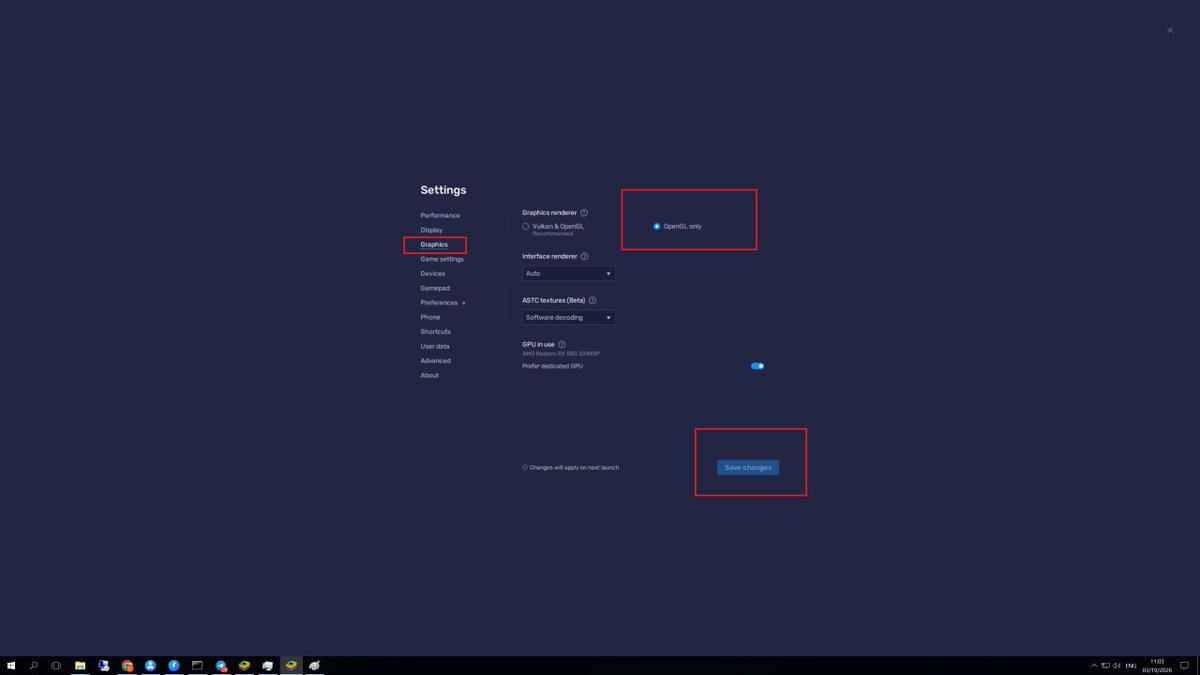Open the blue circular 'f' taskbar app
Viewport: 1200px width, 675px height.
pos(174,665)
